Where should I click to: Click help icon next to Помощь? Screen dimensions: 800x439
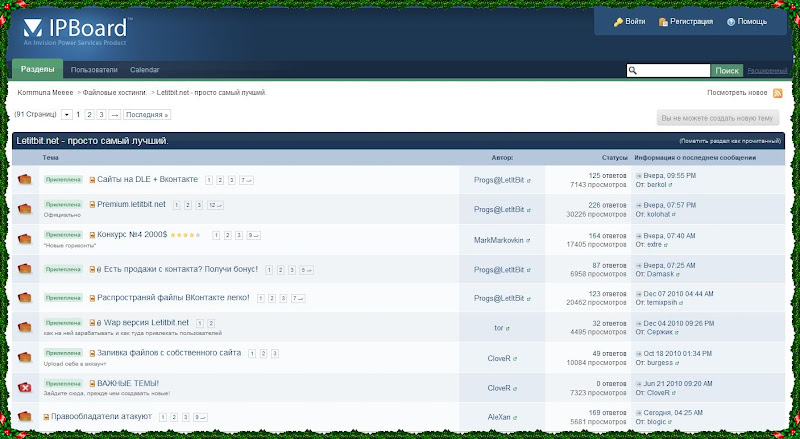click(x=731, y=22)
